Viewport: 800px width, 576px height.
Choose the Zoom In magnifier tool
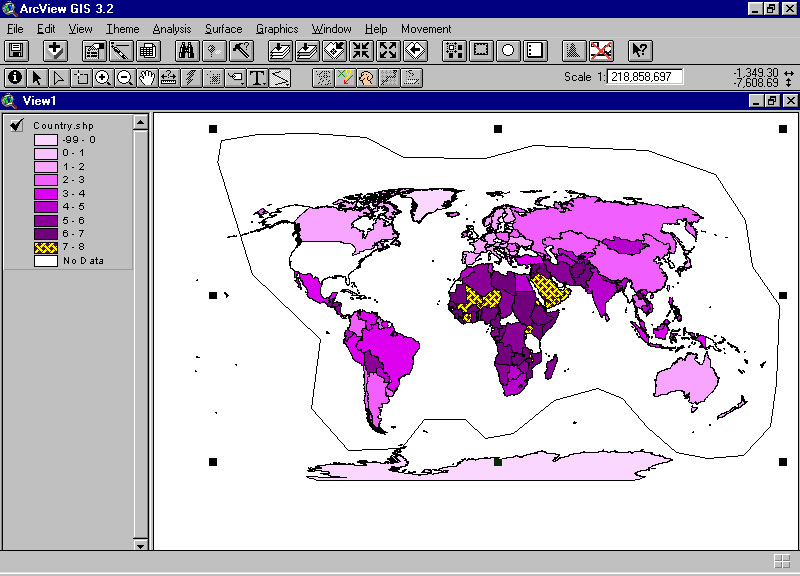tap(103, 77)
